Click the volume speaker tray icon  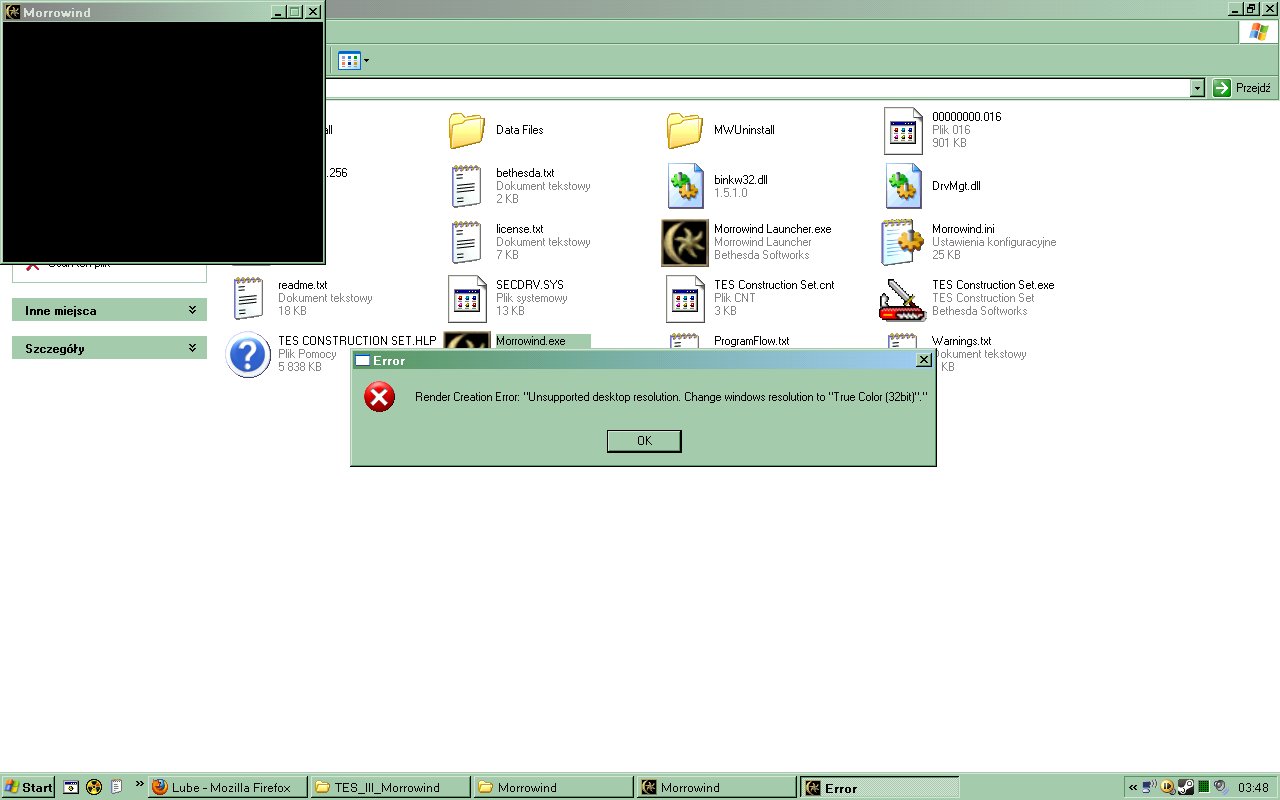pos(1220,787)
